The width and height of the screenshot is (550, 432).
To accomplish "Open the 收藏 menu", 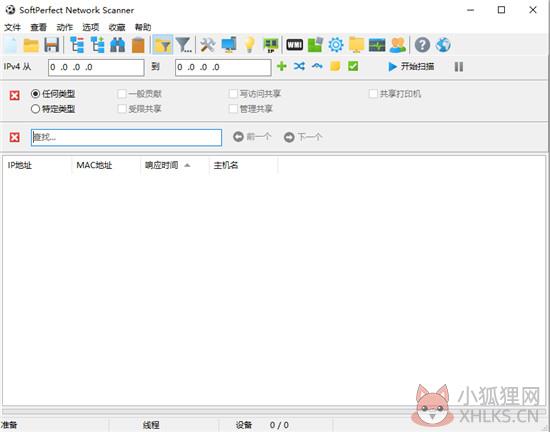I will coord(117,27).
